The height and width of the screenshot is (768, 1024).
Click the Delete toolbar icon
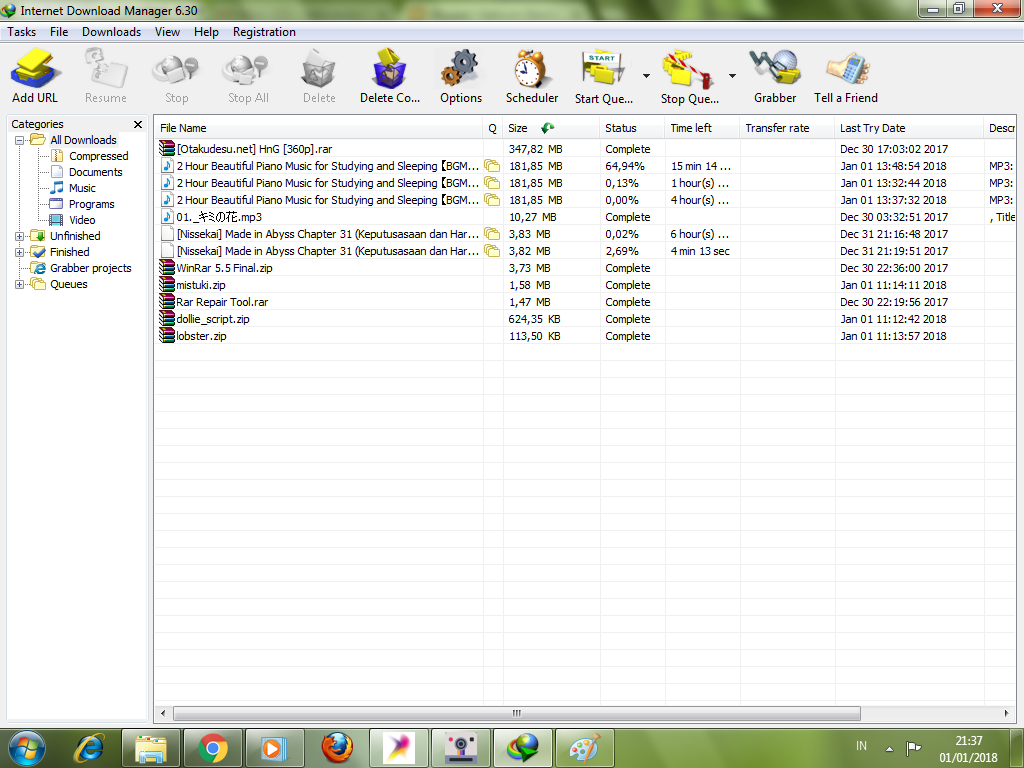coord(319,69)
